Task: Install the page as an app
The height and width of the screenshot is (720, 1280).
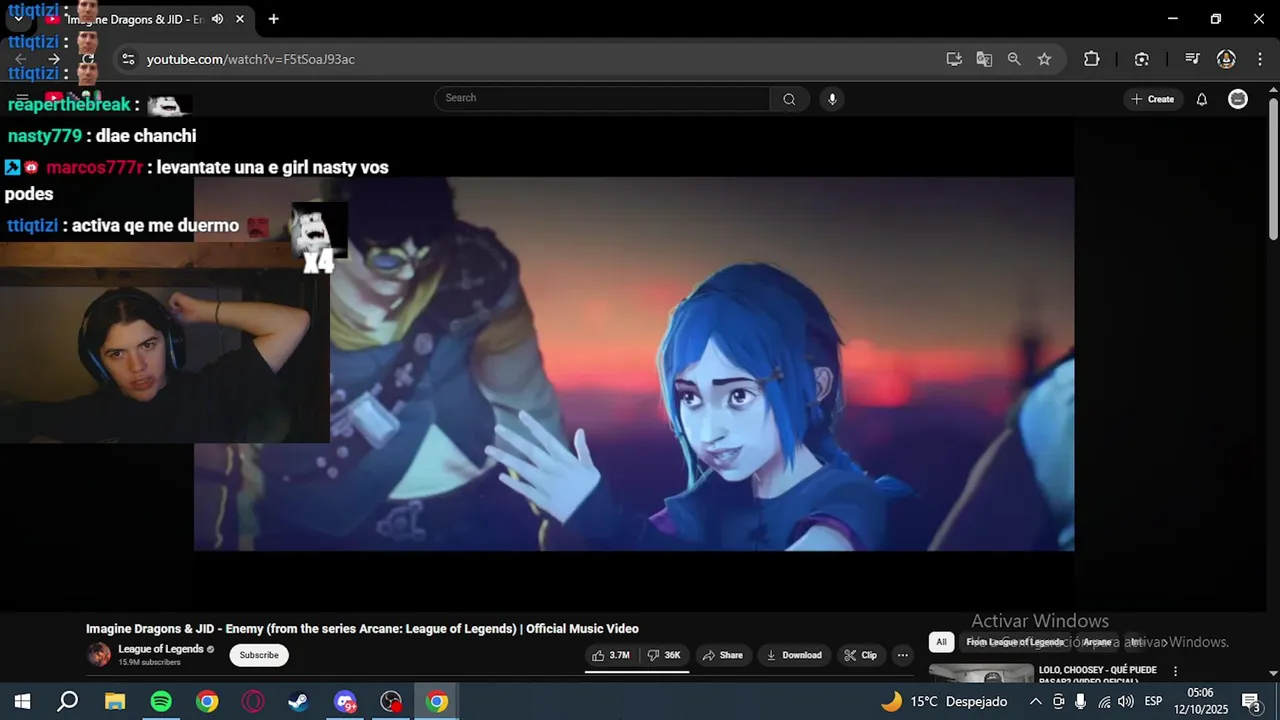Action: point(954,59)
